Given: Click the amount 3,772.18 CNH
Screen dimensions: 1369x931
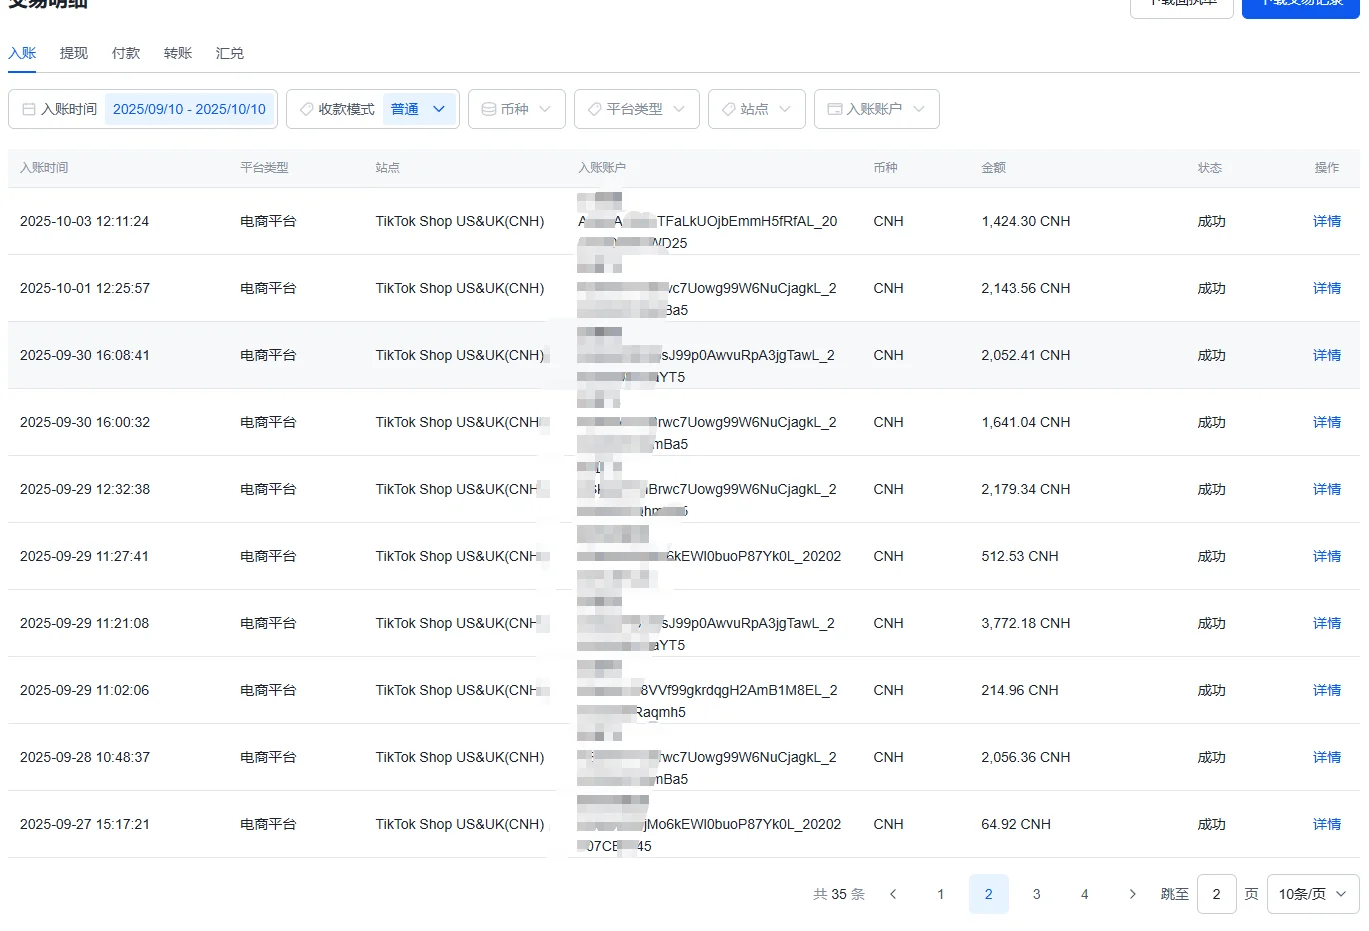Looking at the screenshot, I should click(1026, 623).
